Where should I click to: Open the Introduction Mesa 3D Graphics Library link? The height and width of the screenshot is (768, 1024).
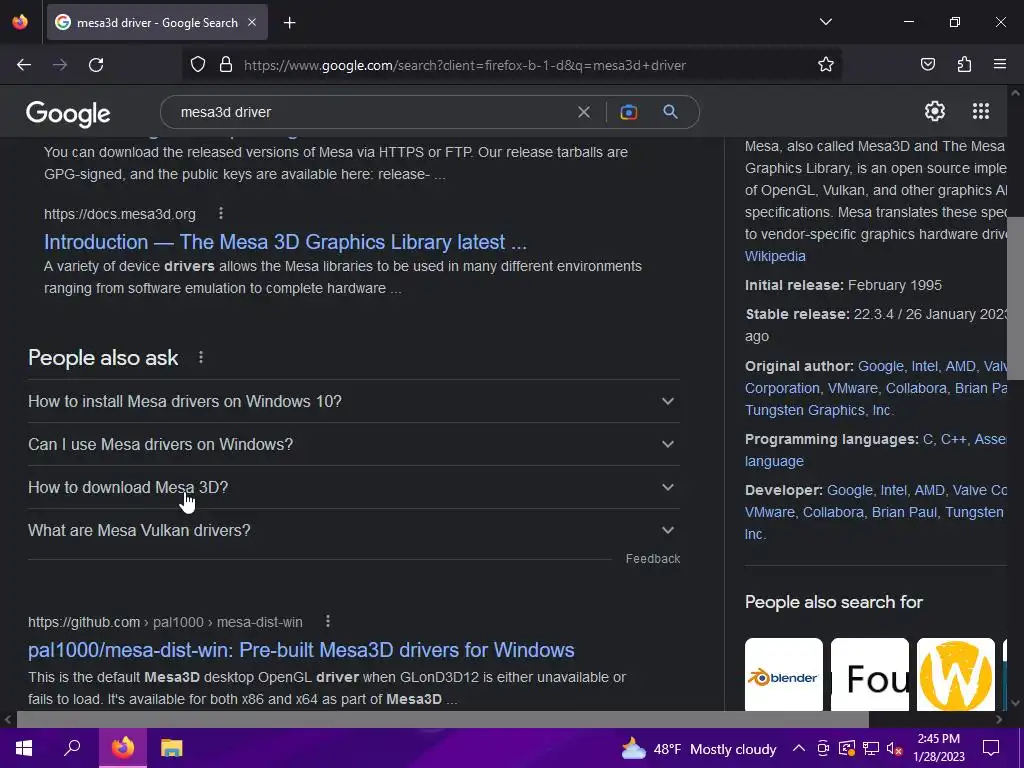tap(285, 242)
